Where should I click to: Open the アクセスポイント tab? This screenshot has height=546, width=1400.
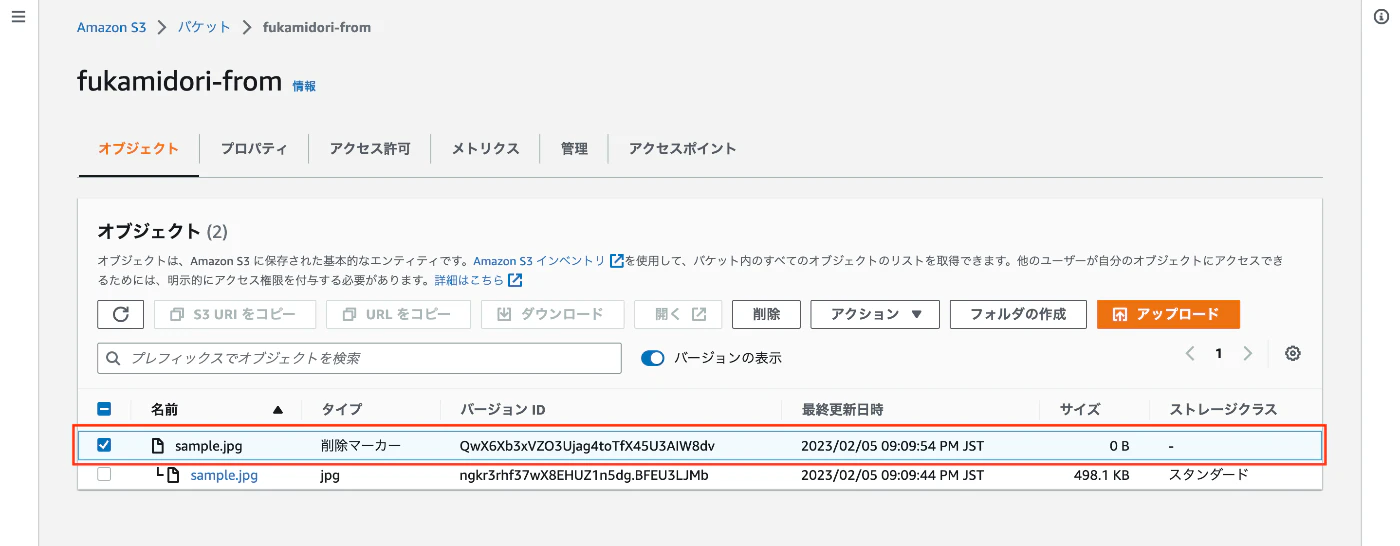[683, 149]
